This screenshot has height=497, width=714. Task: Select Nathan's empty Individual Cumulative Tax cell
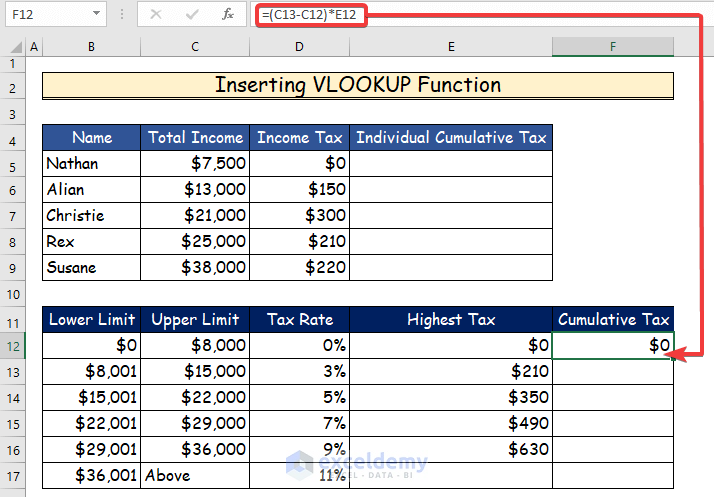pyautogui.click(x=451, y=164)
